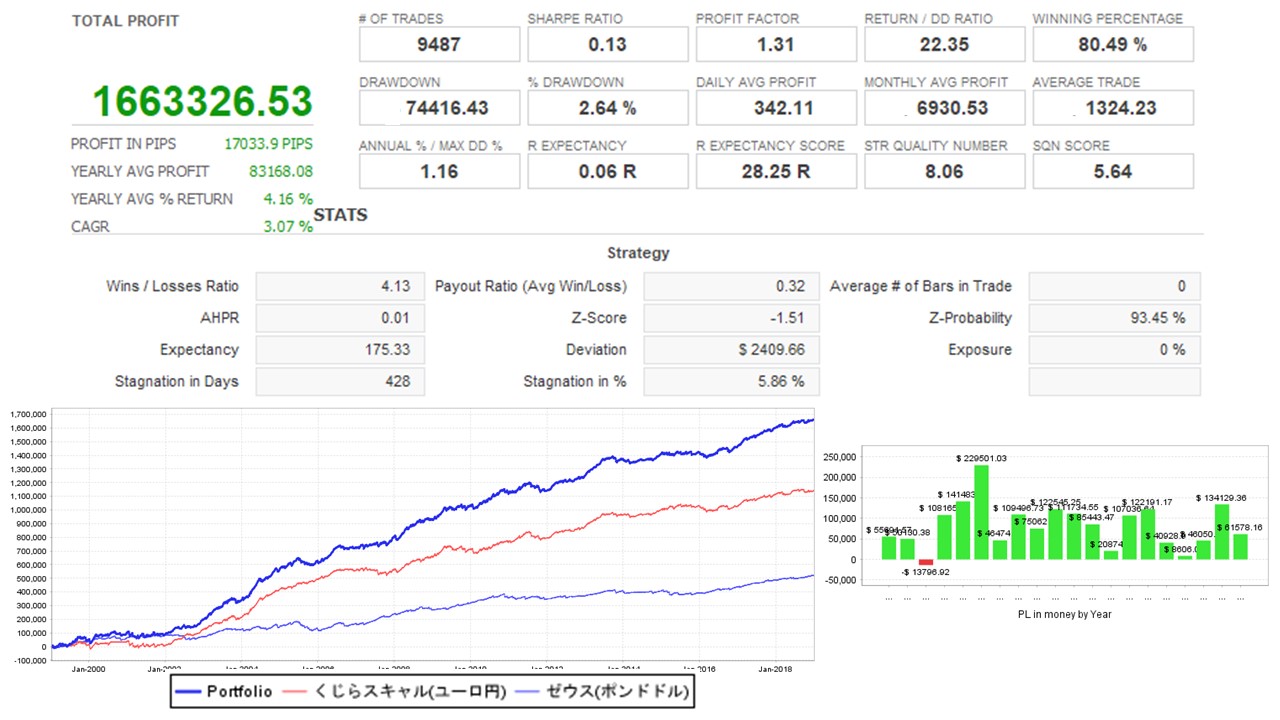Click the daily avg profit value 342.11
The width and height of the screenshot is (1280, 720).
pos(776,108)
